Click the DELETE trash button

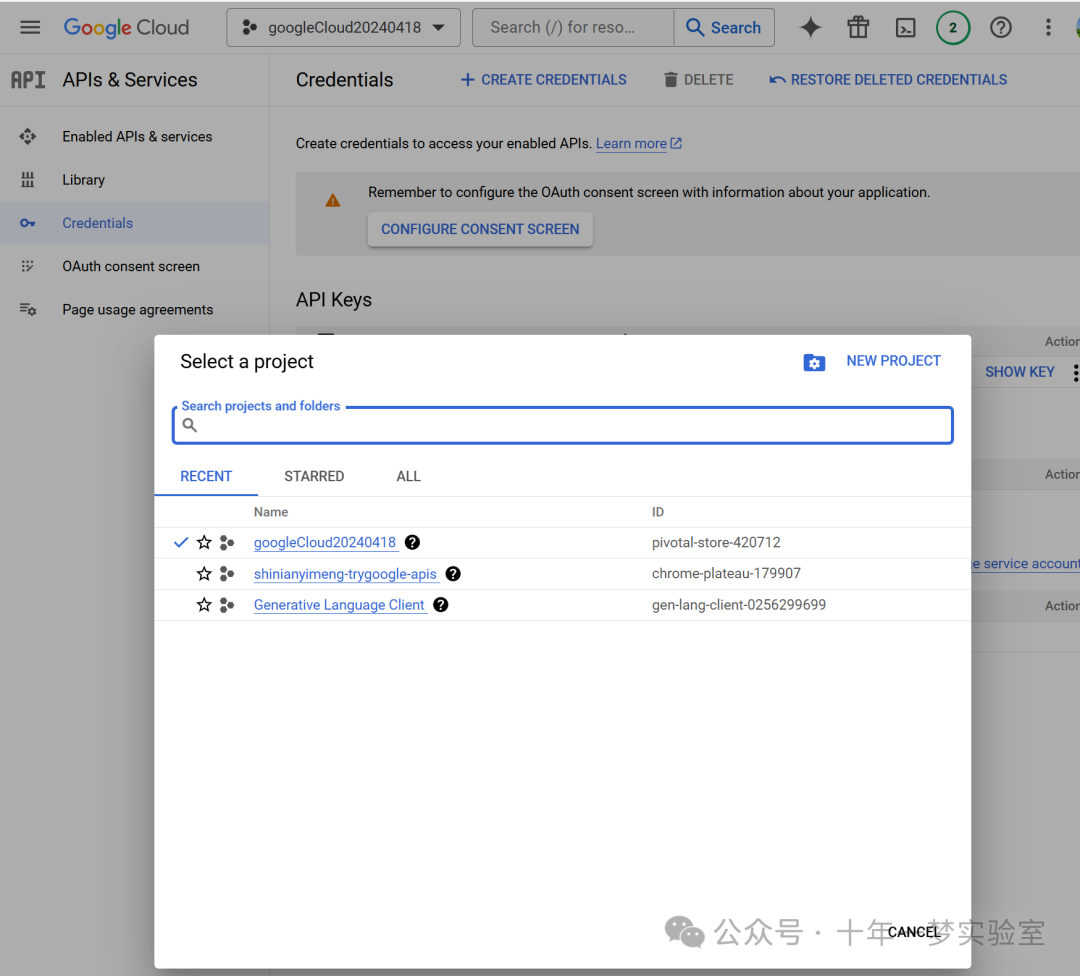(698, 80)
